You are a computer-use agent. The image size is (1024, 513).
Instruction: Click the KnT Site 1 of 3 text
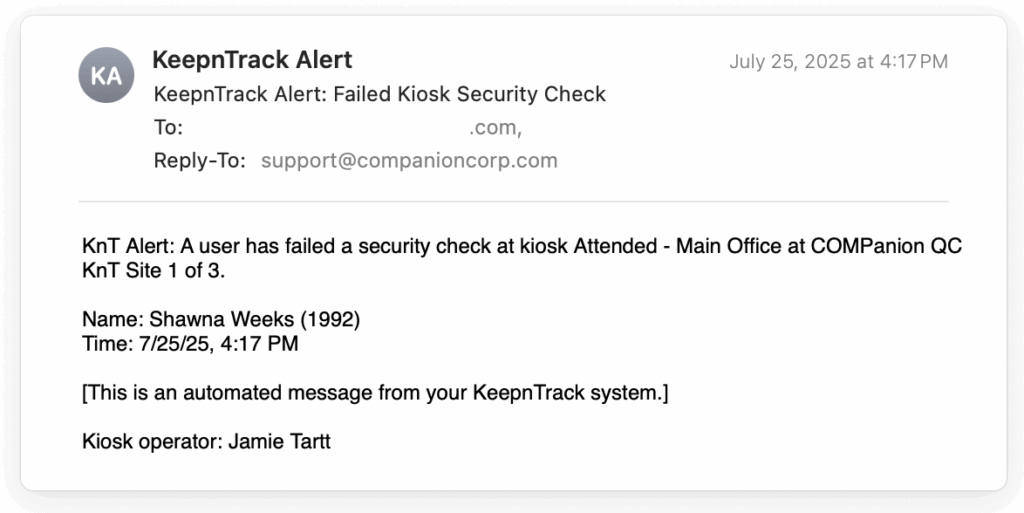point(153,271)
